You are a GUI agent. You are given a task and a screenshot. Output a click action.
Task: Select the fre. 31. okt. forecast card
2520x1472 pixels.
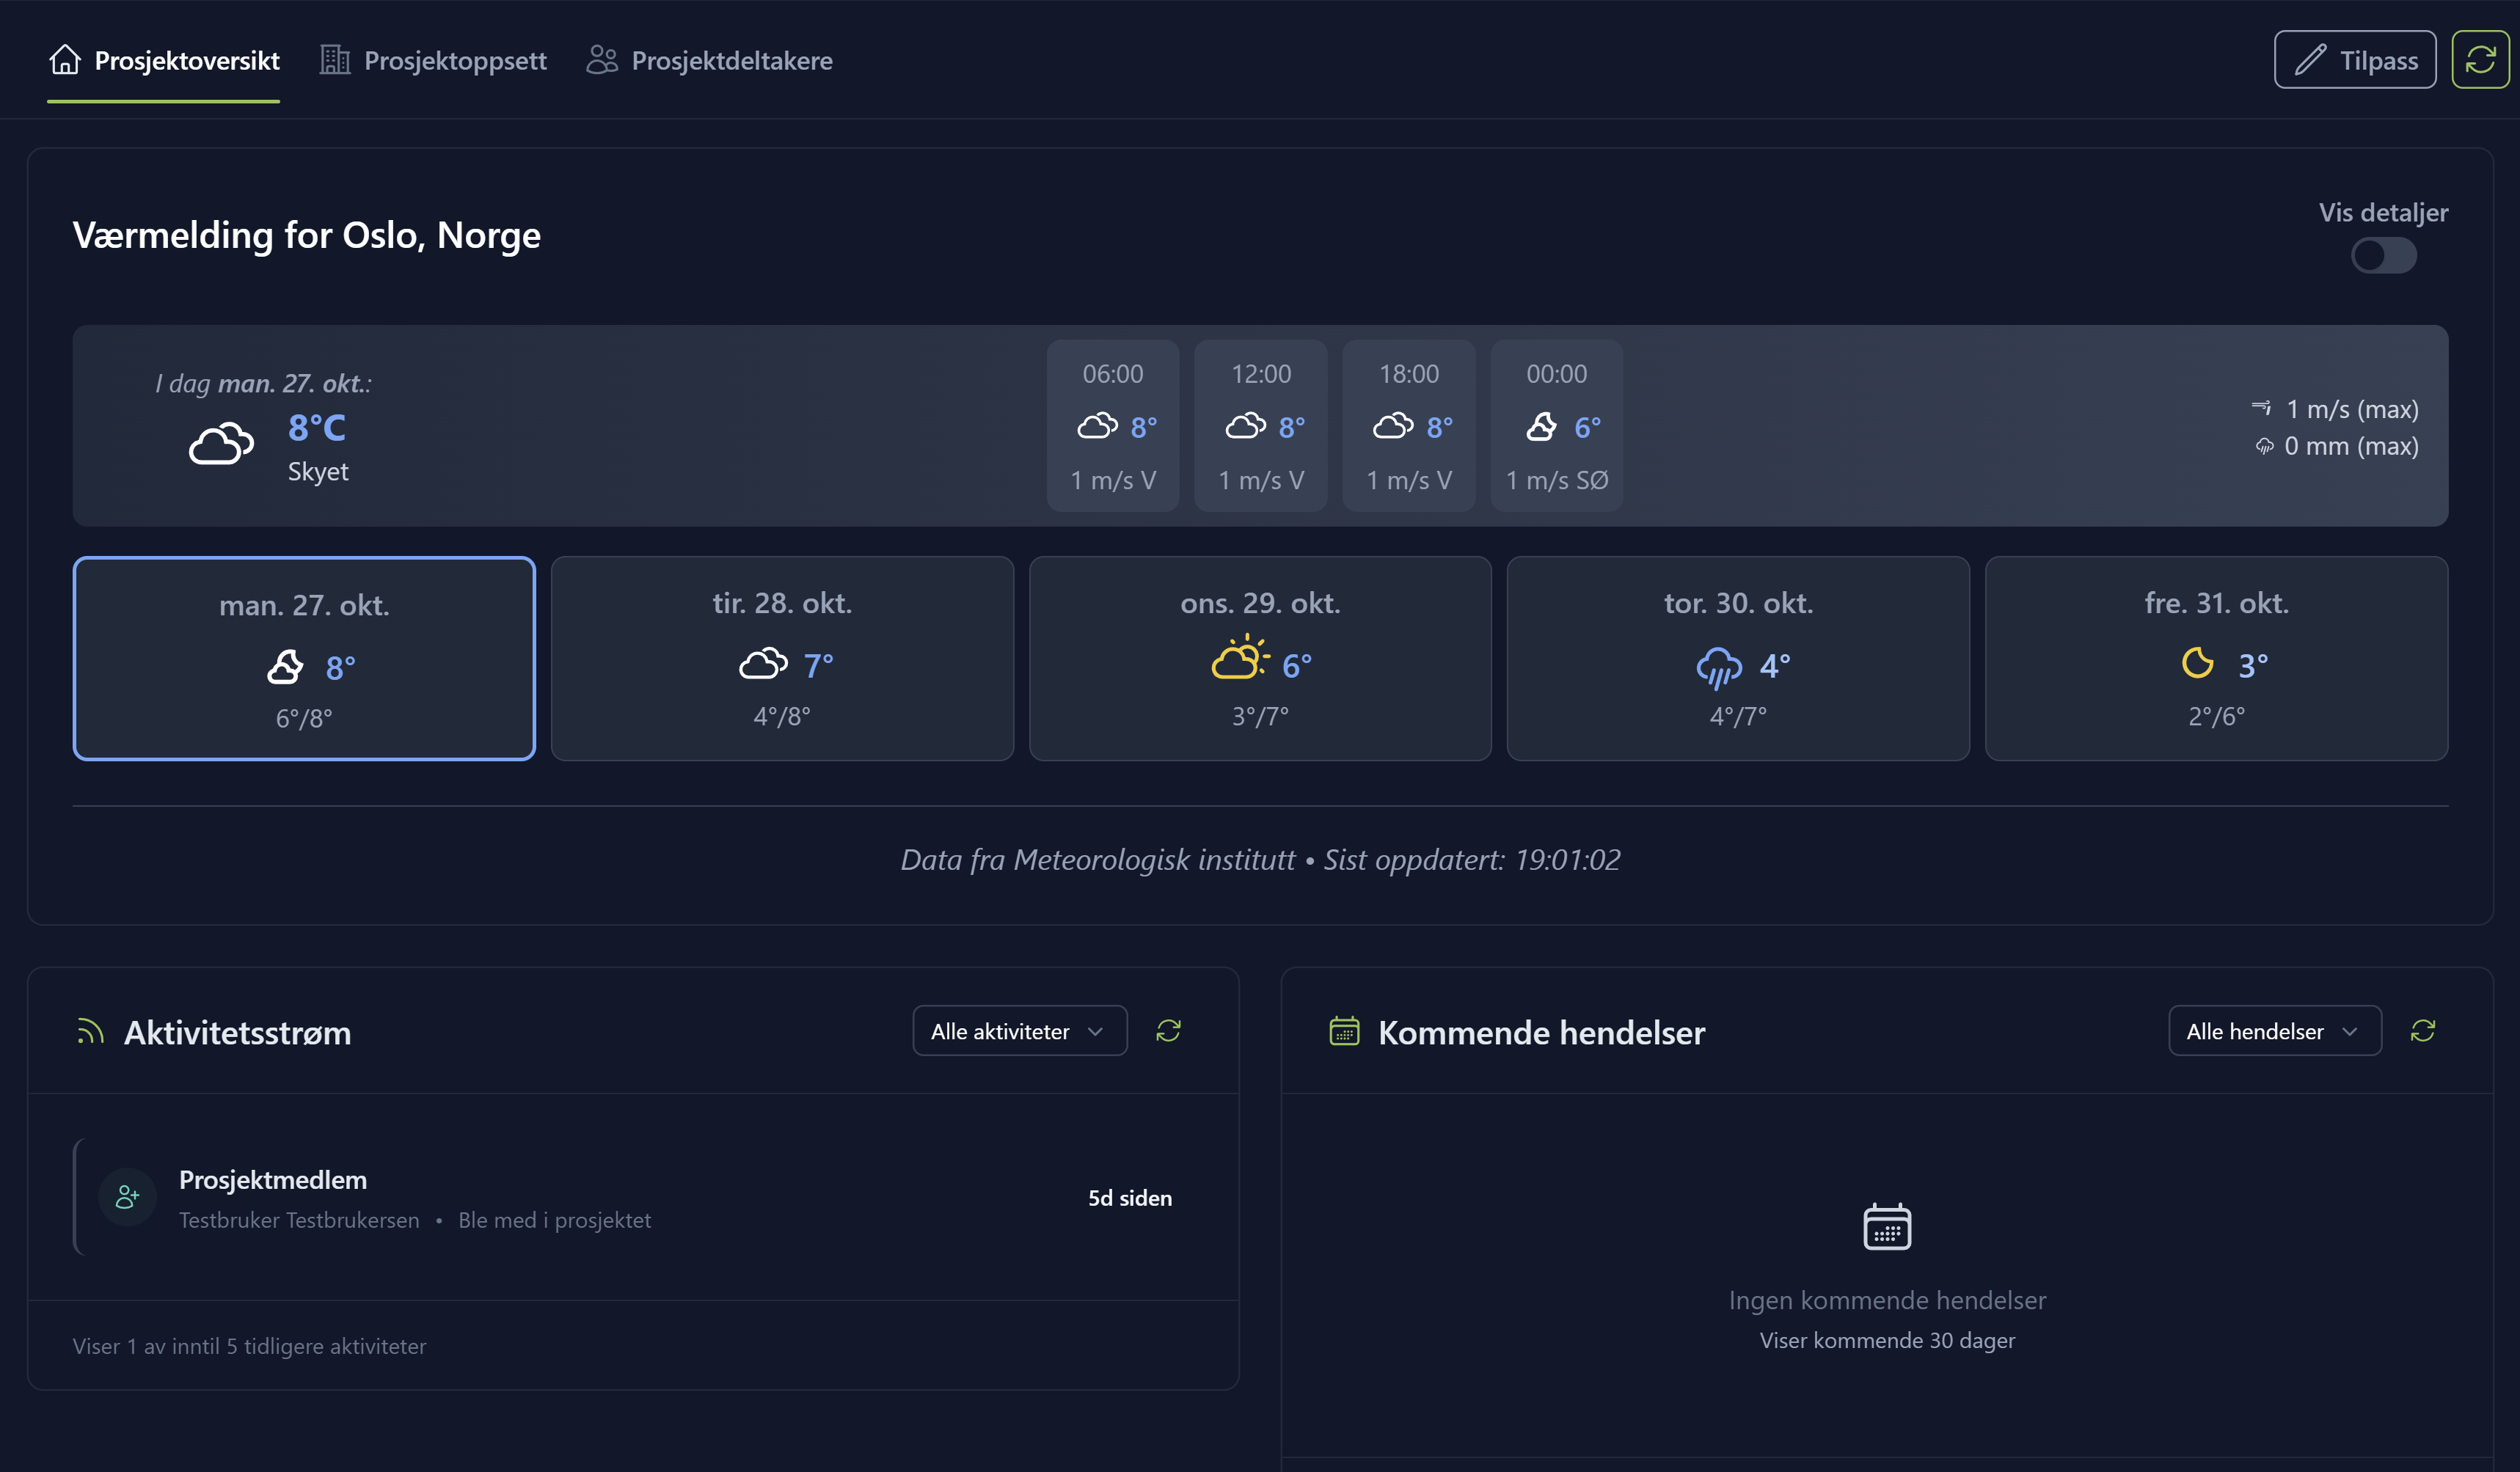(x=2215, y=658)
